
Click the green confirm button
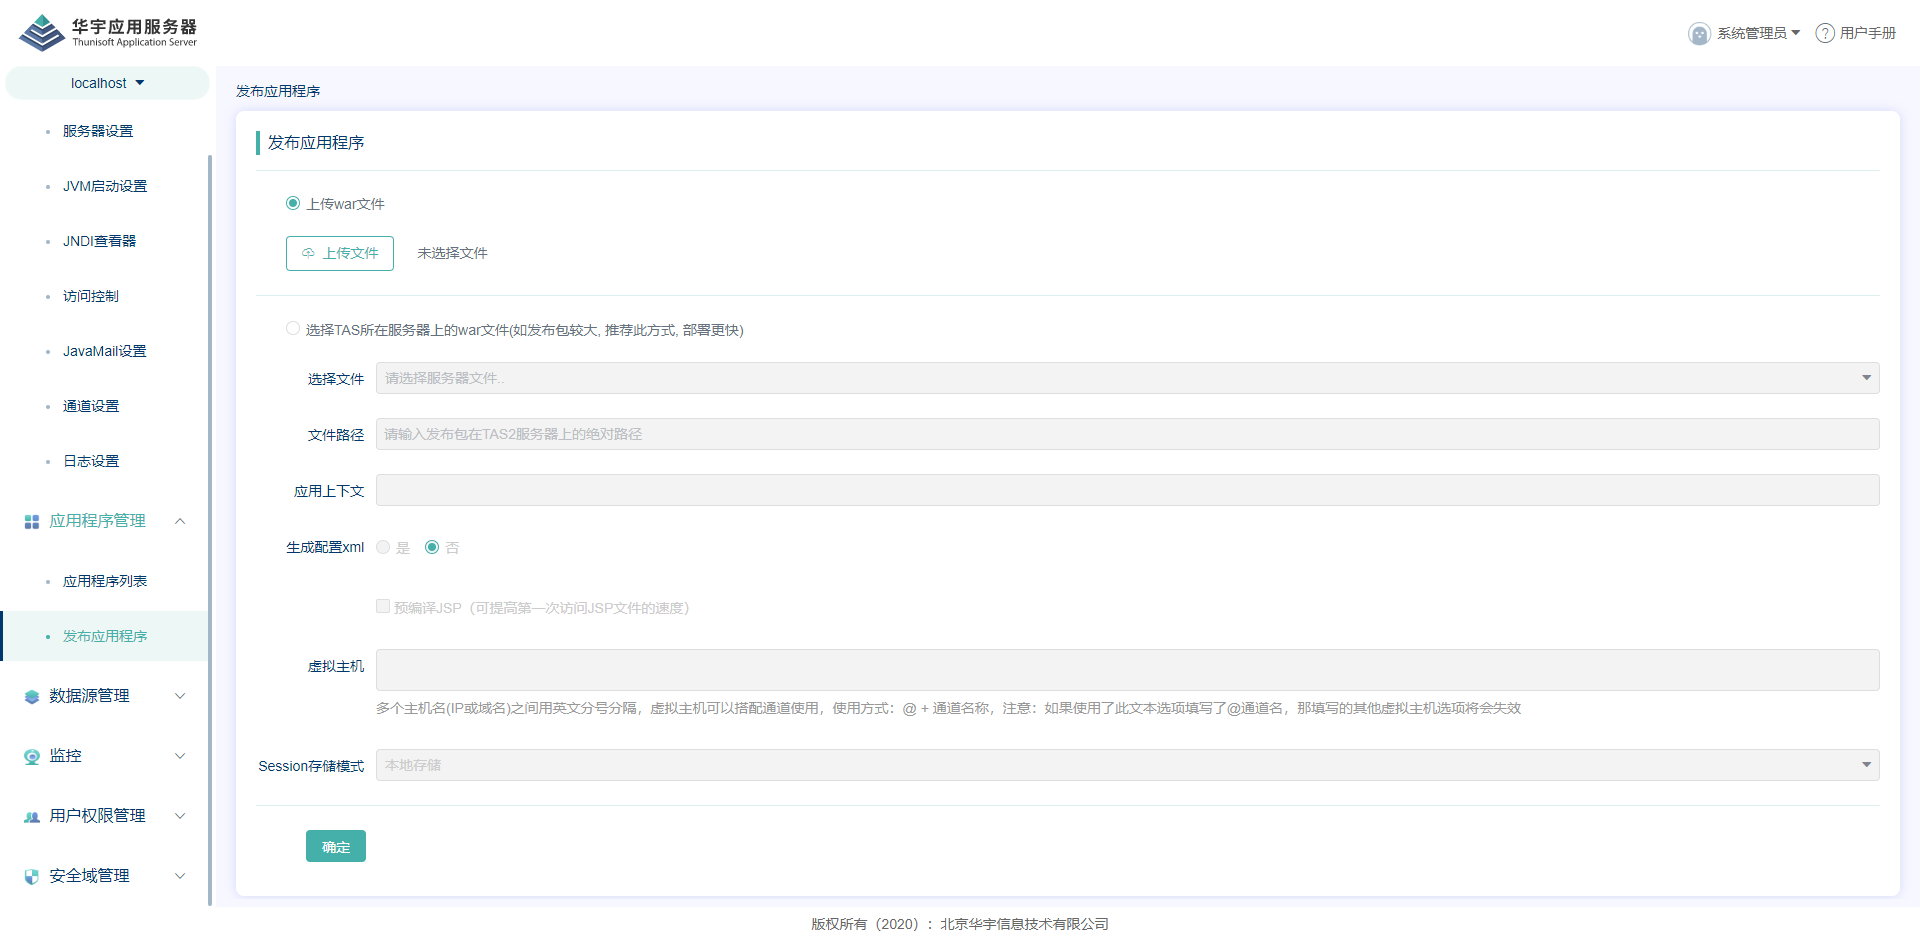click(x=336, y=846)
